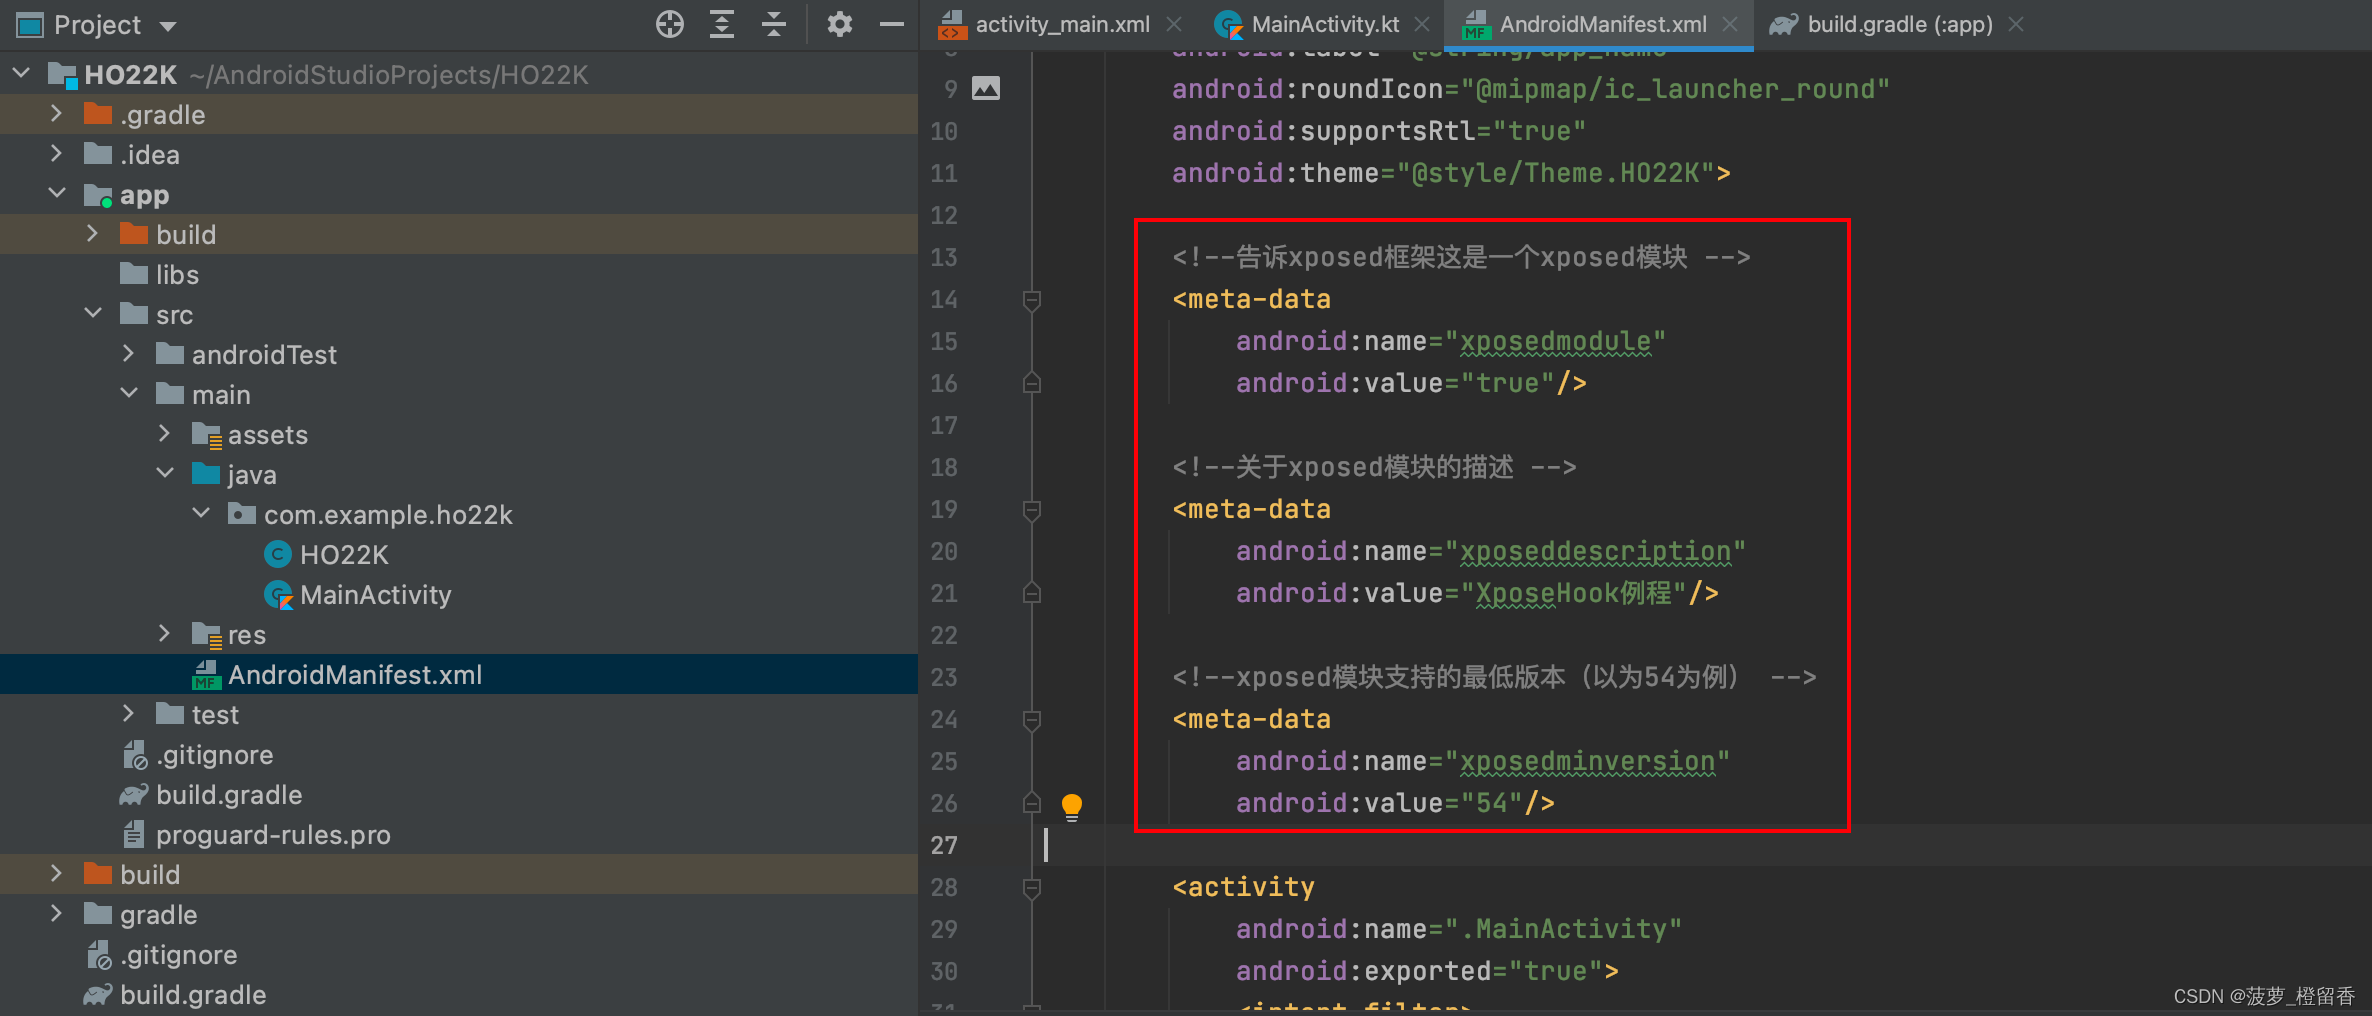Collapse the src folder
Viewport: 2372px width, 1016px height.
tap(93, 313)
